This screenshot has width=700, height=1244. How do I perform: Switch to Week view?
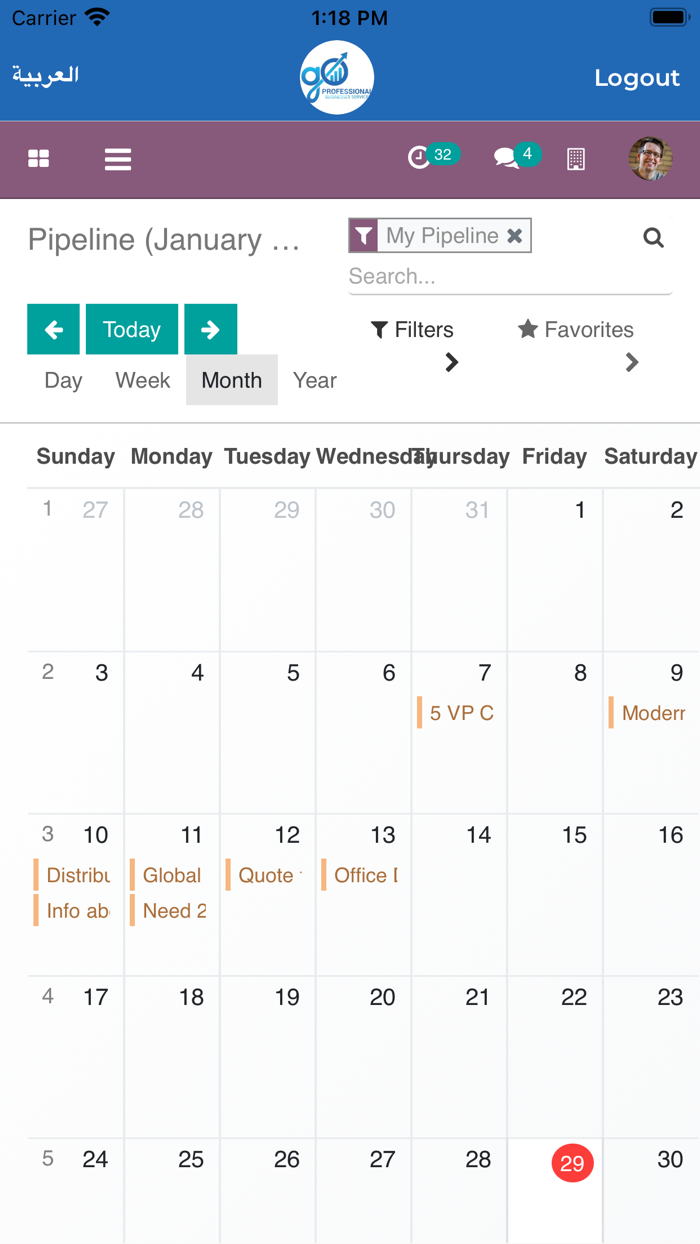click(143, 380)
